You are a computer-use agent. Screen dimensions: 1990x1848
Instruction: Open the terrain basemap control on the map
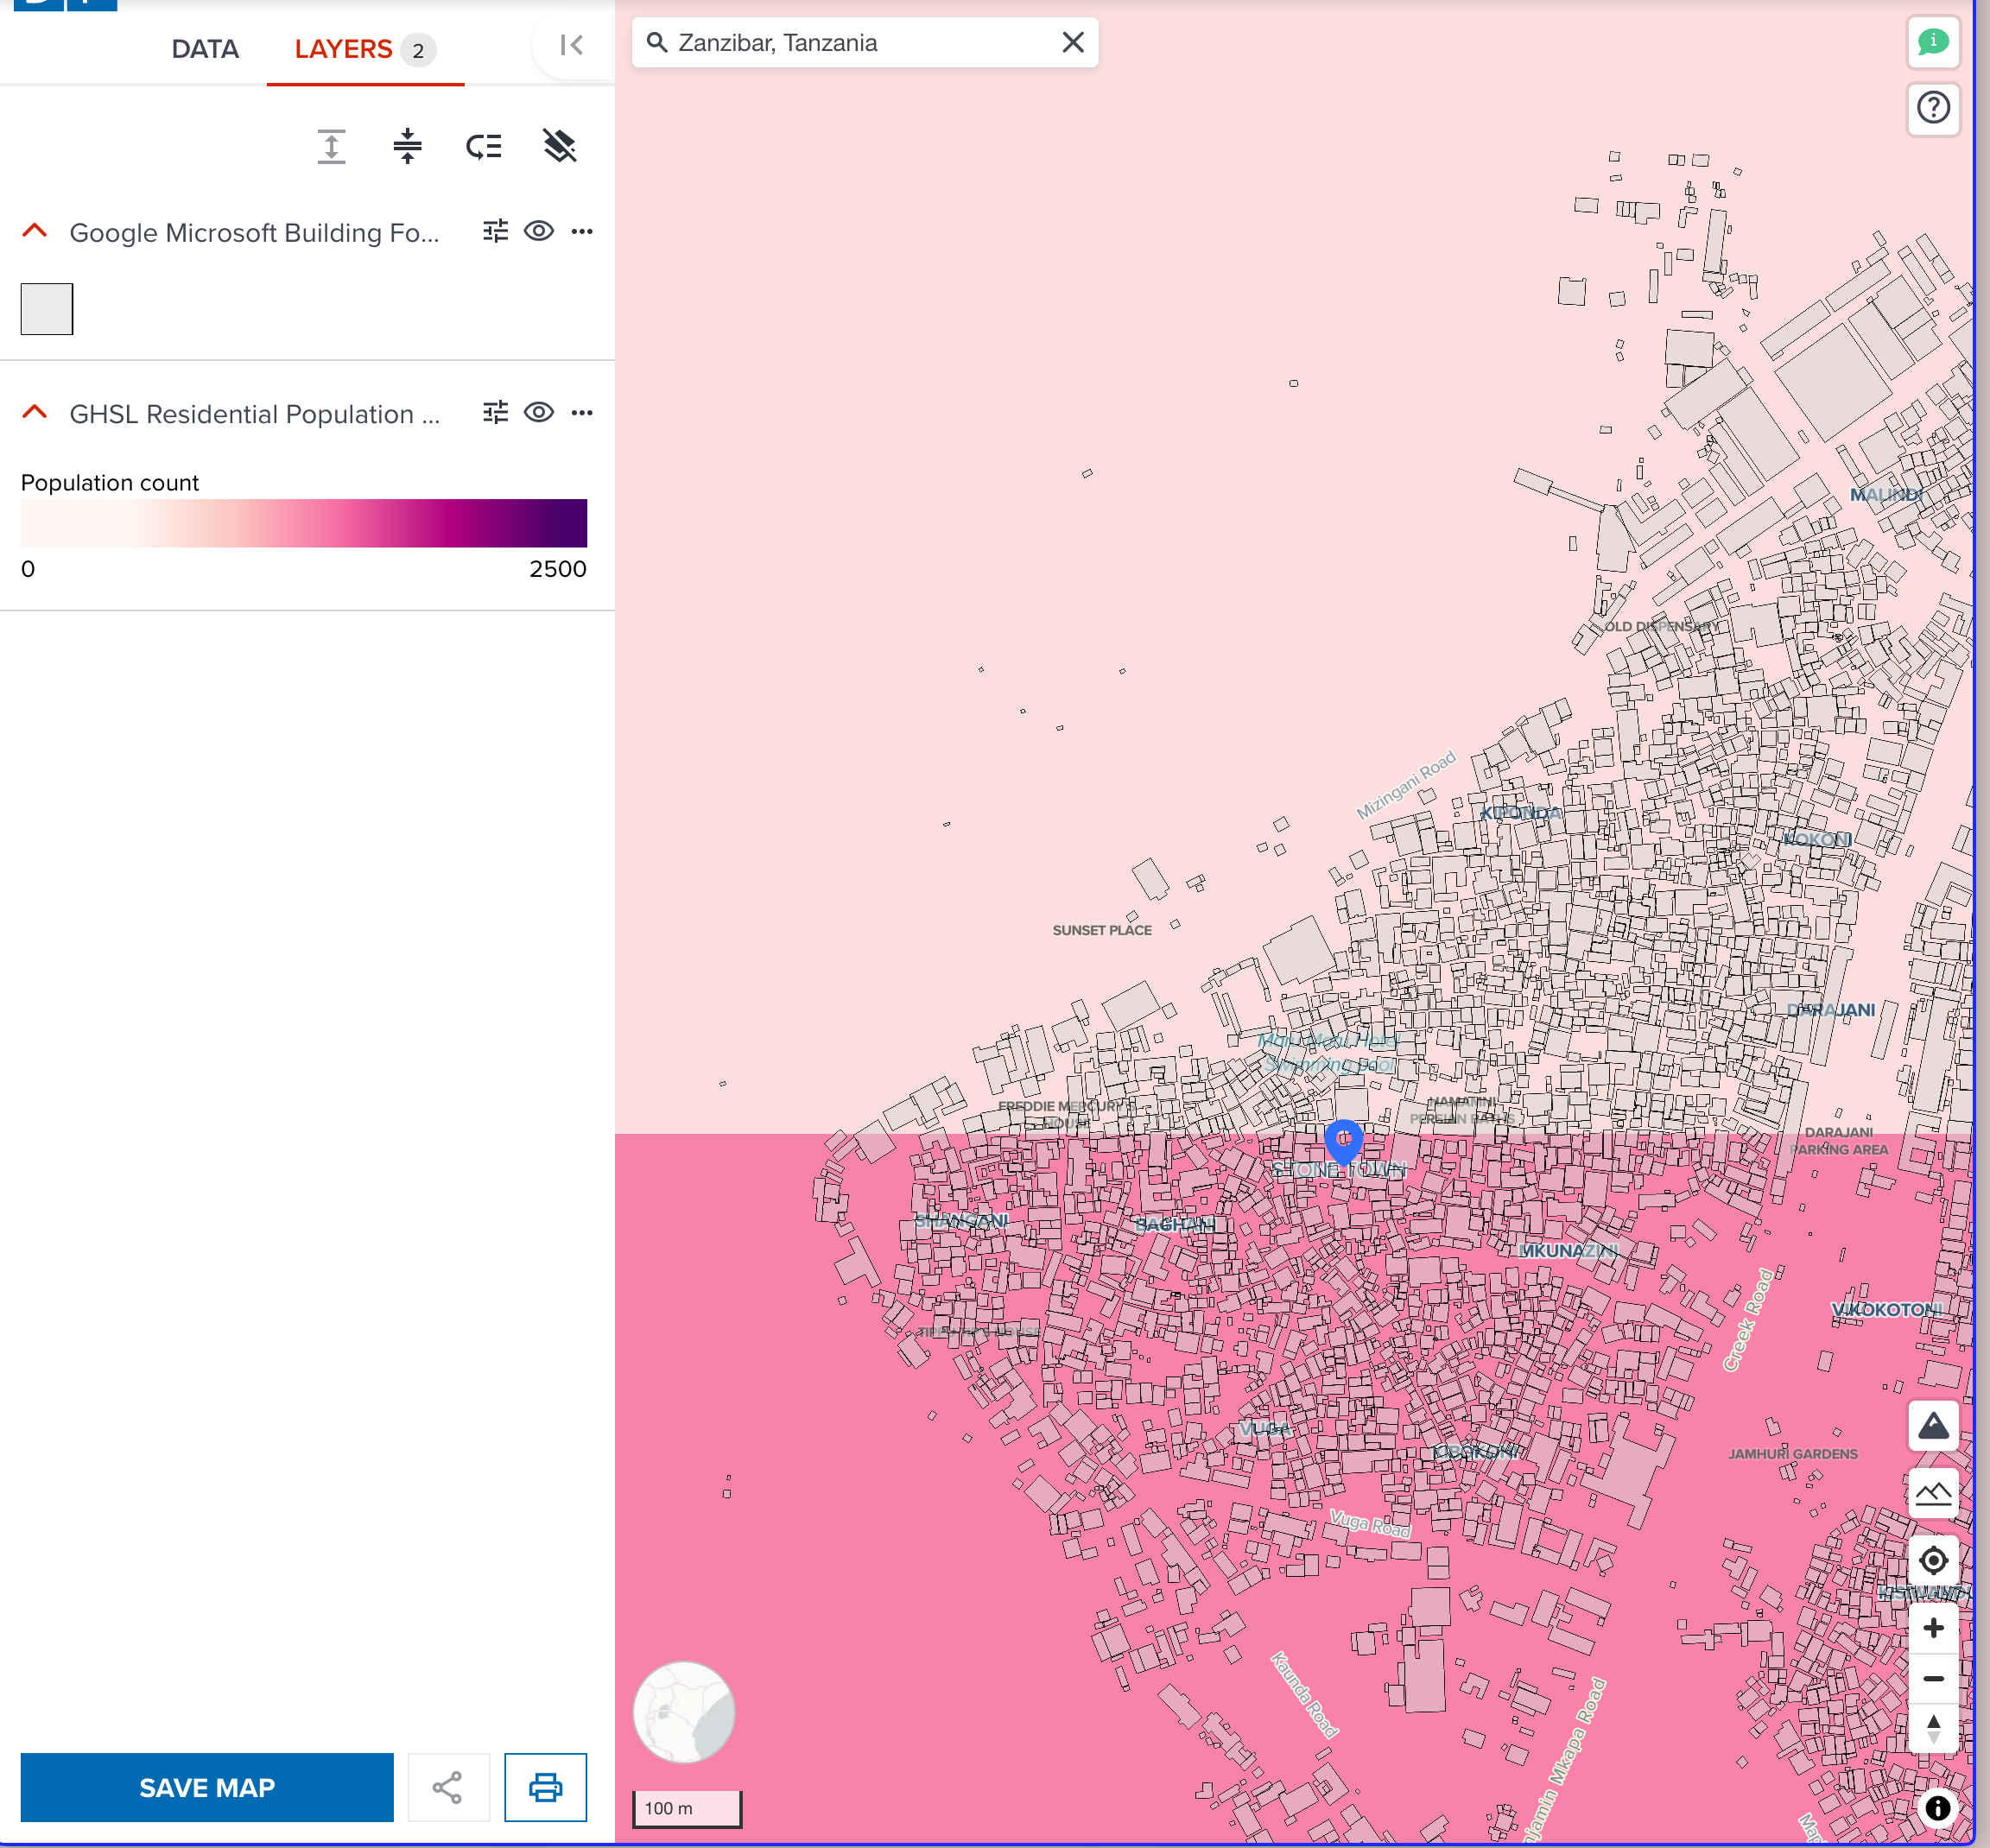coord(1934,1425)
